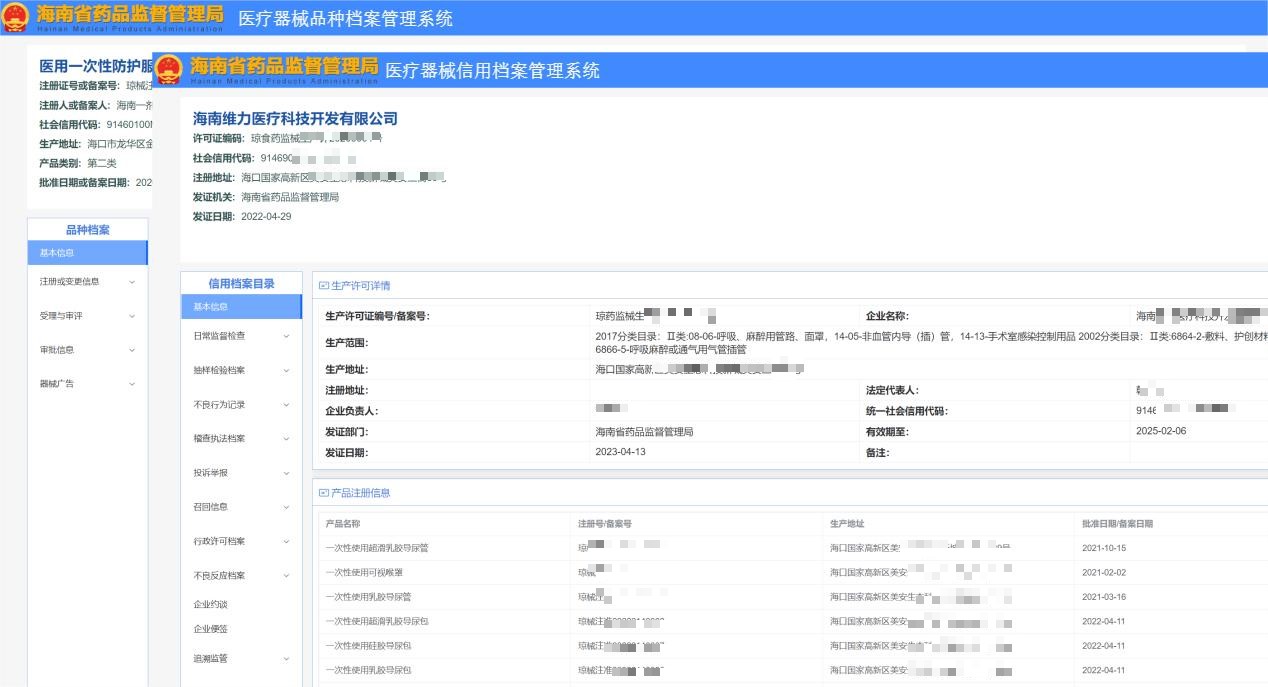Expand the 投诉举报 chevron
The height and width of the screenshot is (687, 1268).
286,473
